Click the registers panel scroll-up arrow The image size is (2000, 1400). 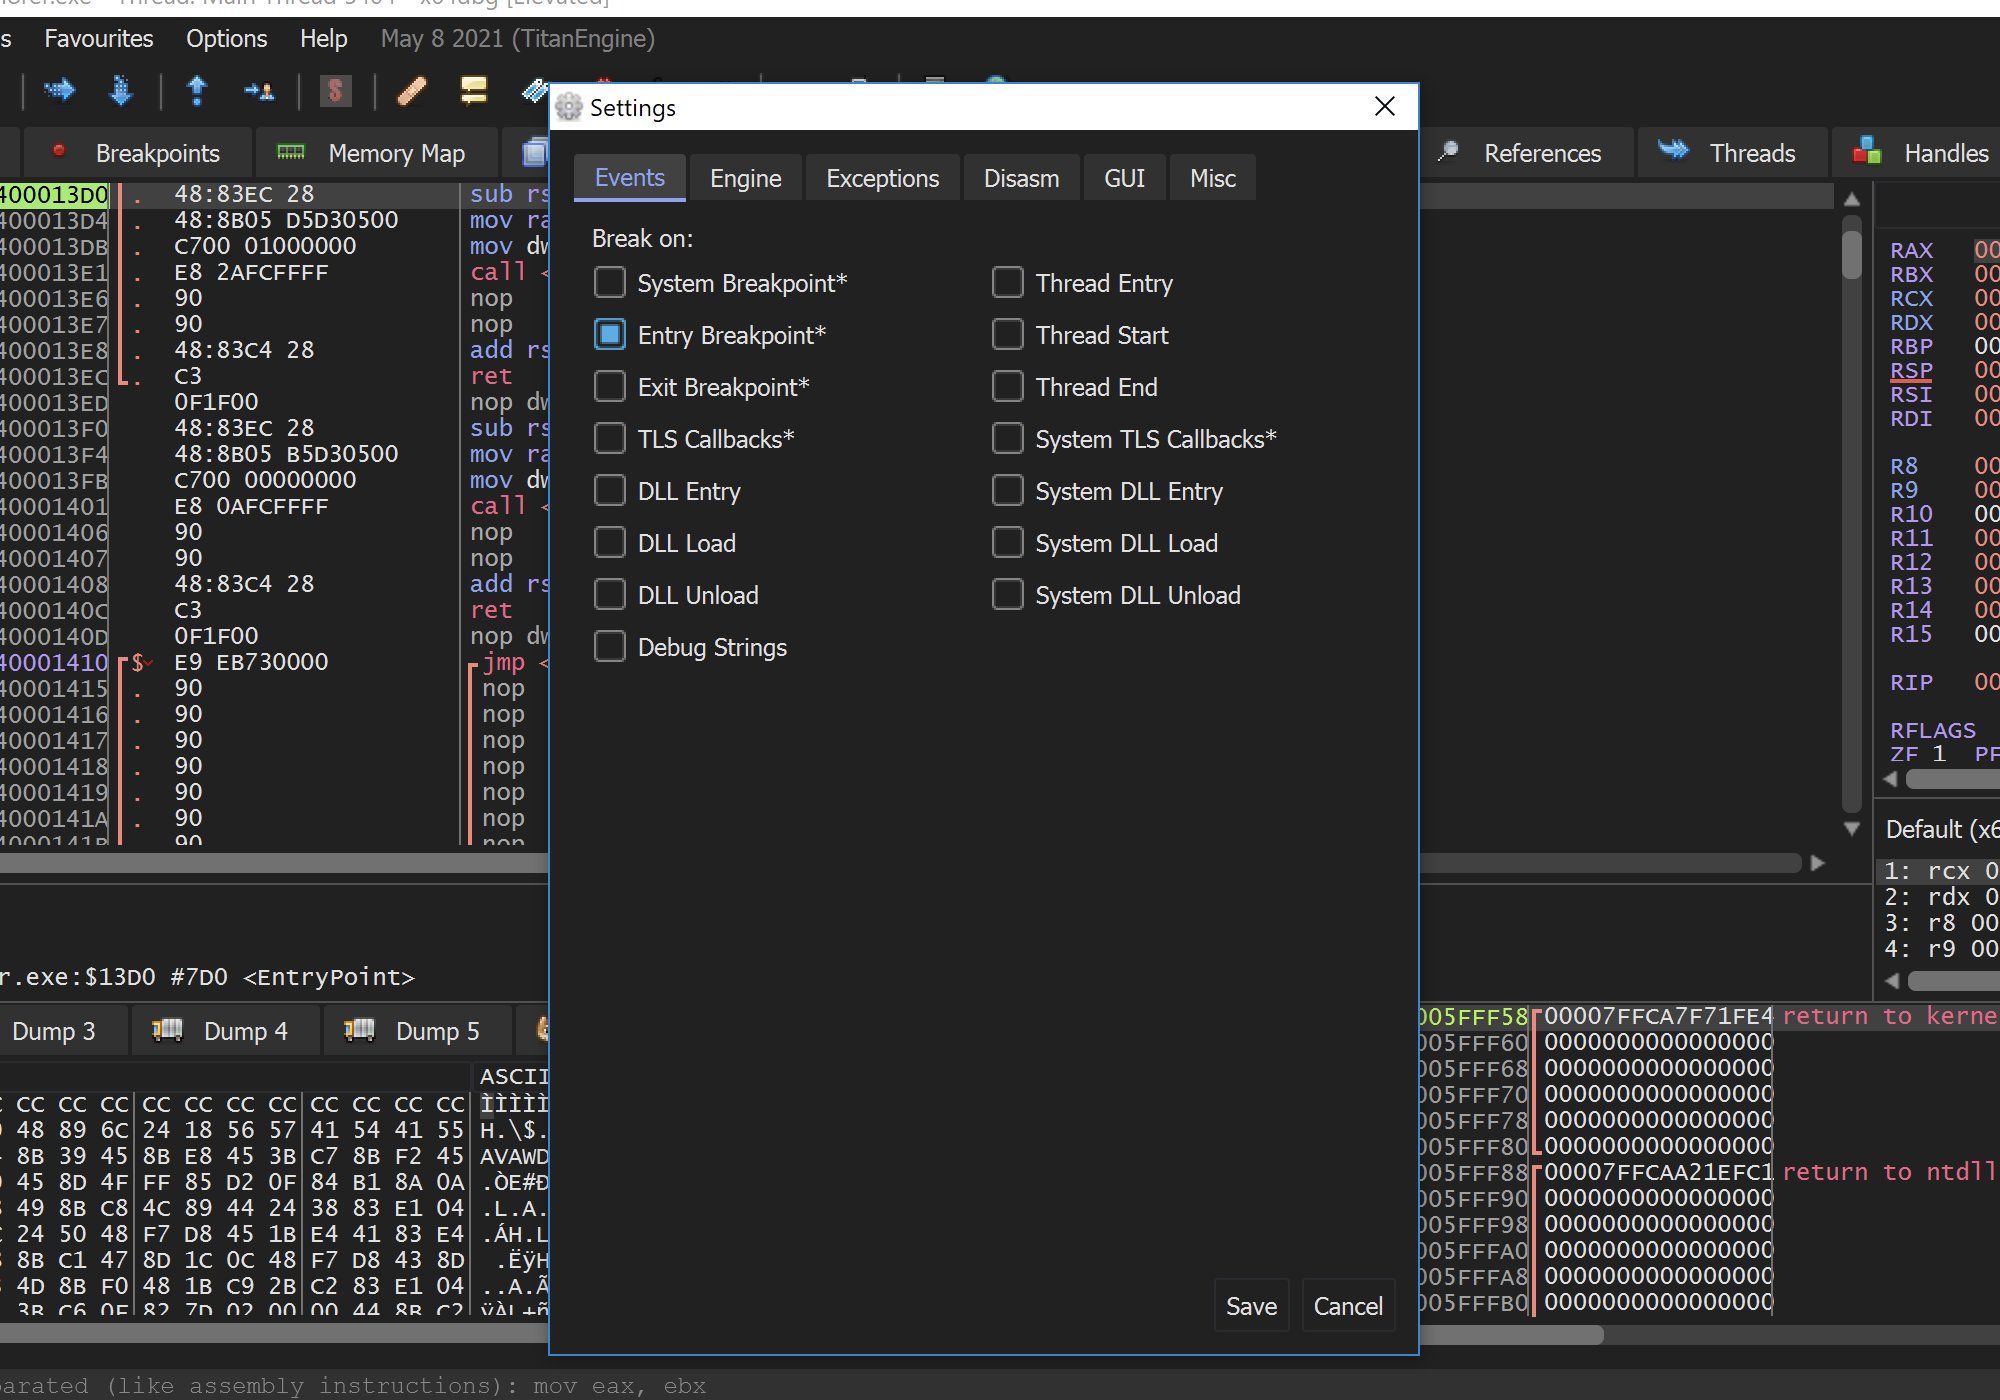[x=1852, y=199]
